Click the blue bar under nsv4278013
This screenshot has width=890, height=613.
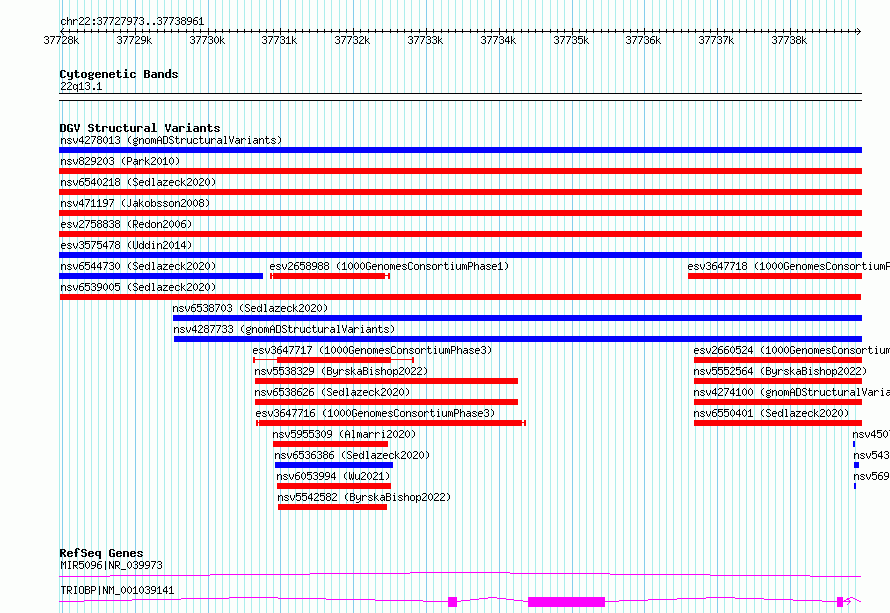click(460, 150)
